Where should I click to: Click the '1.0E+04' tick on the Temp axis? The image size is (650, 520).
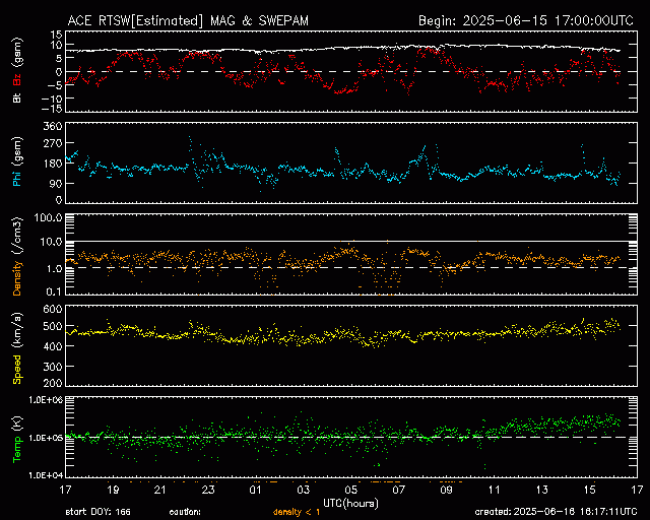pyautogui.click(x=46, y=475)
